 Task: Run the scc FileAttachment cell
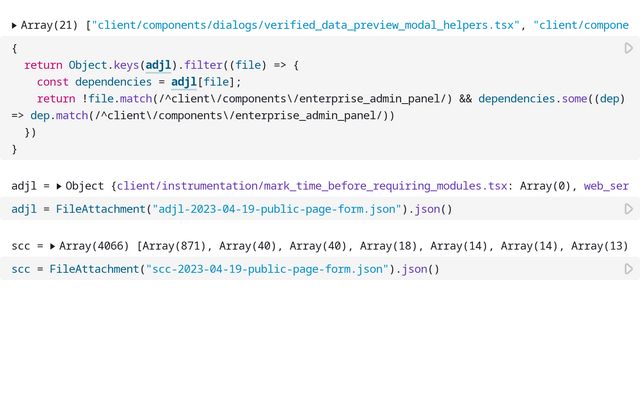coord(628,269)
